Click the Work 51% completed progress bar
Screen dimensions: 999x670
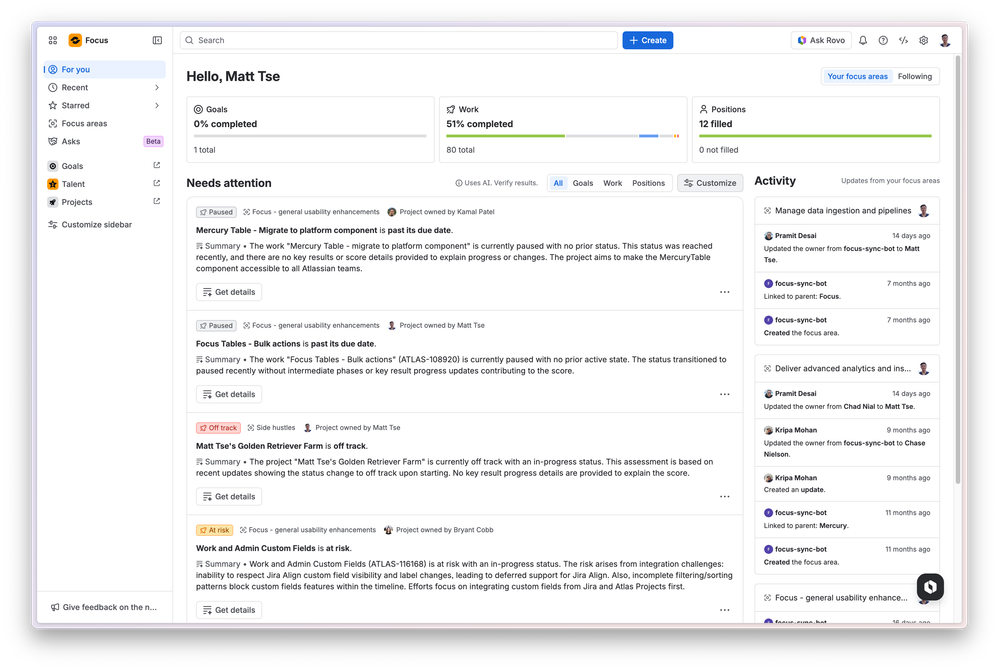point(563,136)
